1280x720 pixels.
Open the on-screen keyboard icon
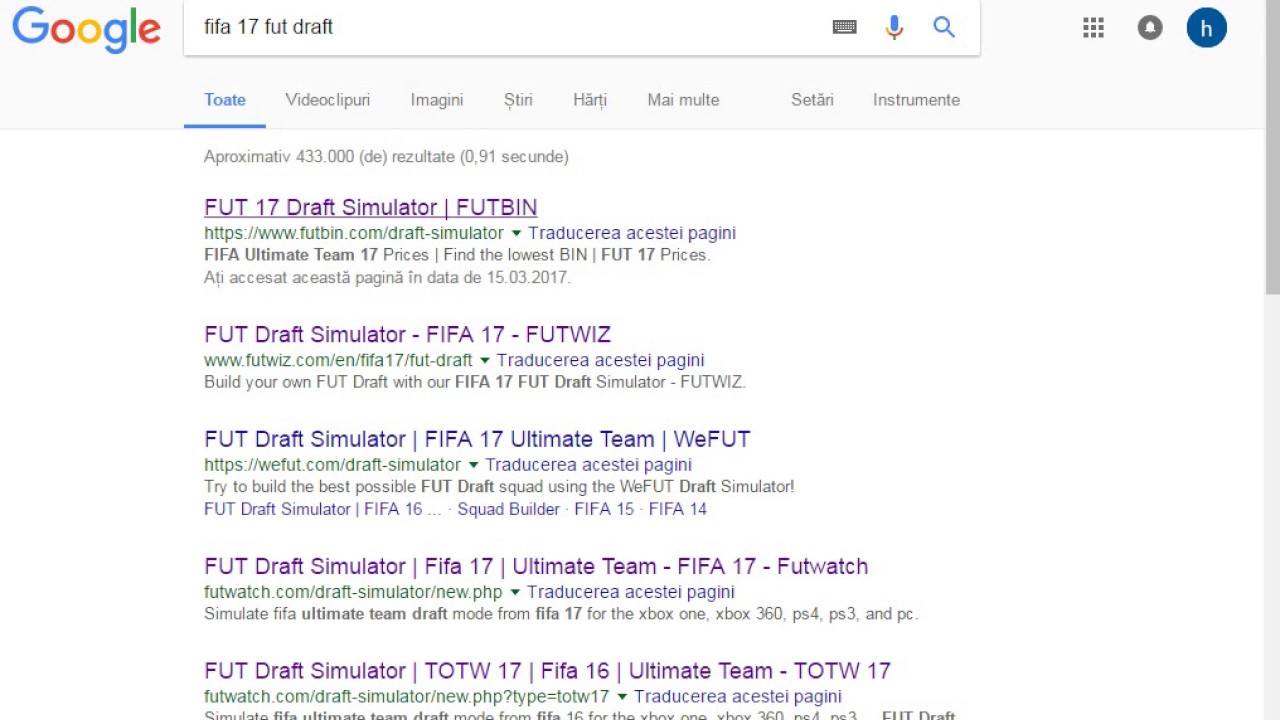click(x=845, y=27)
